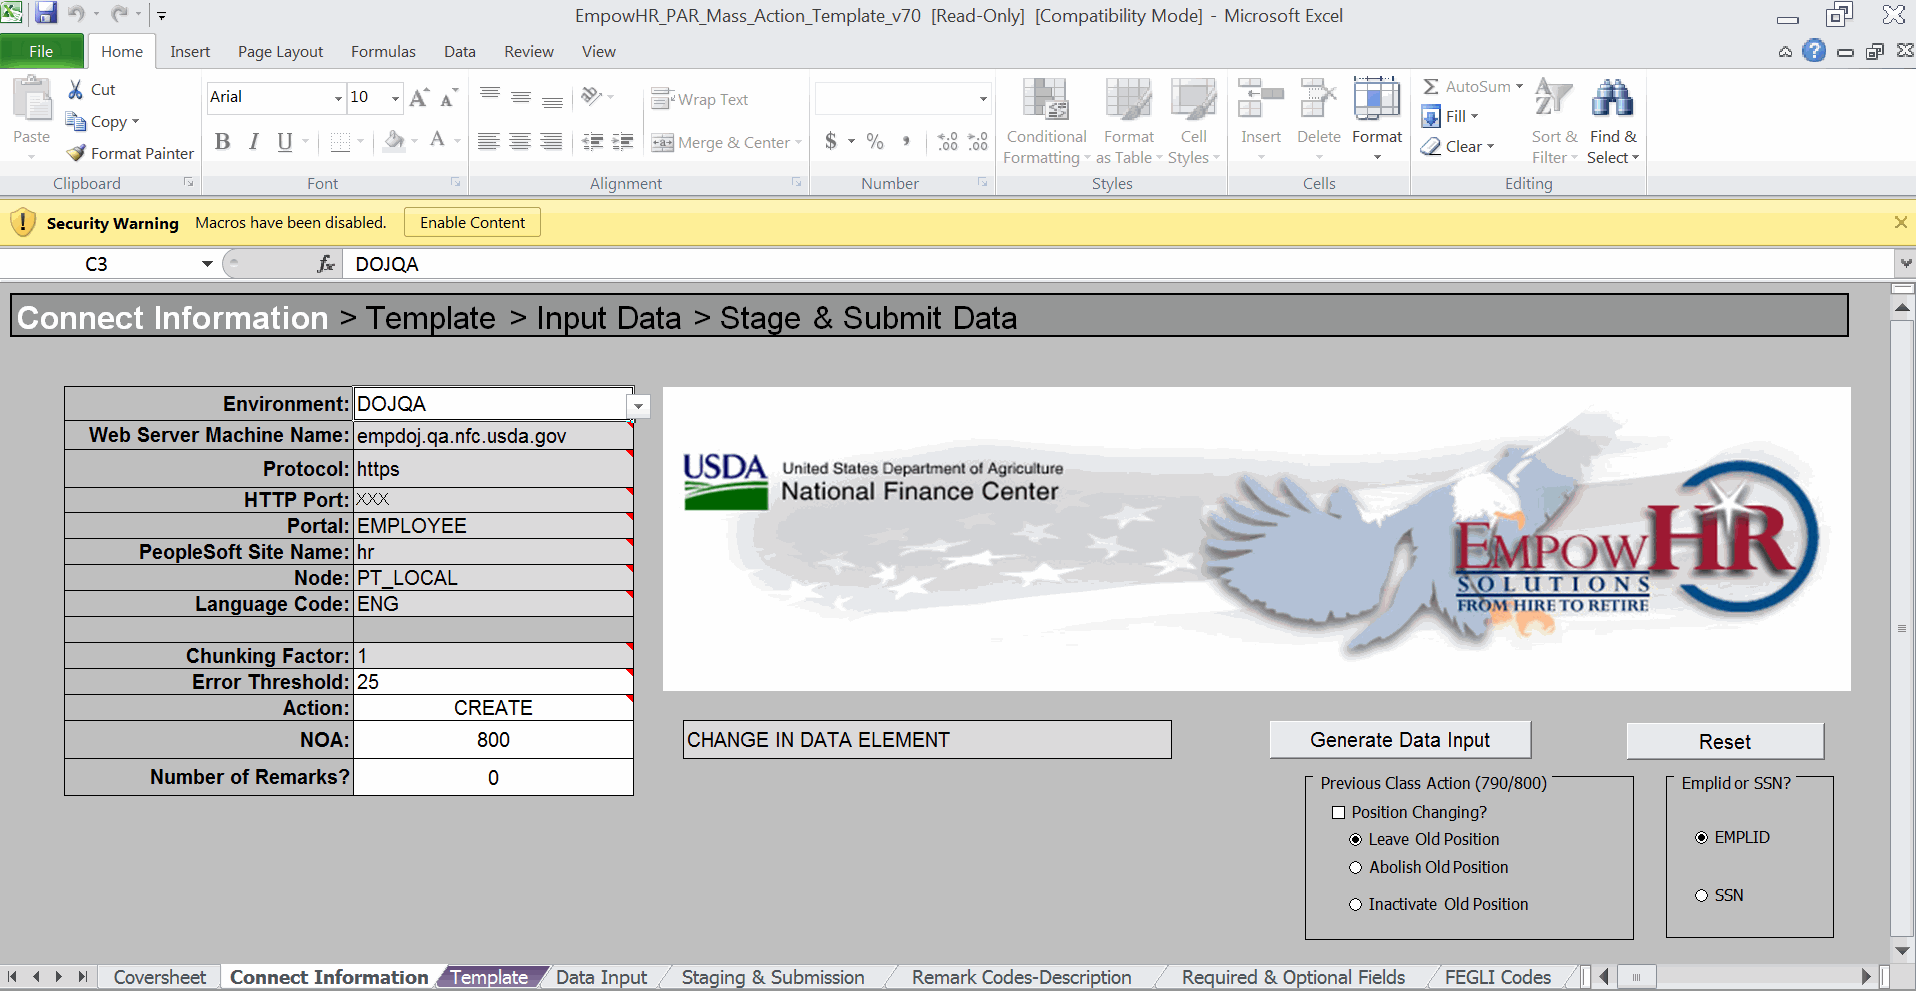Open the Environment cell dropdown arrow
This screenshot has width=1916, height=991.
click(x=639, y=406)
